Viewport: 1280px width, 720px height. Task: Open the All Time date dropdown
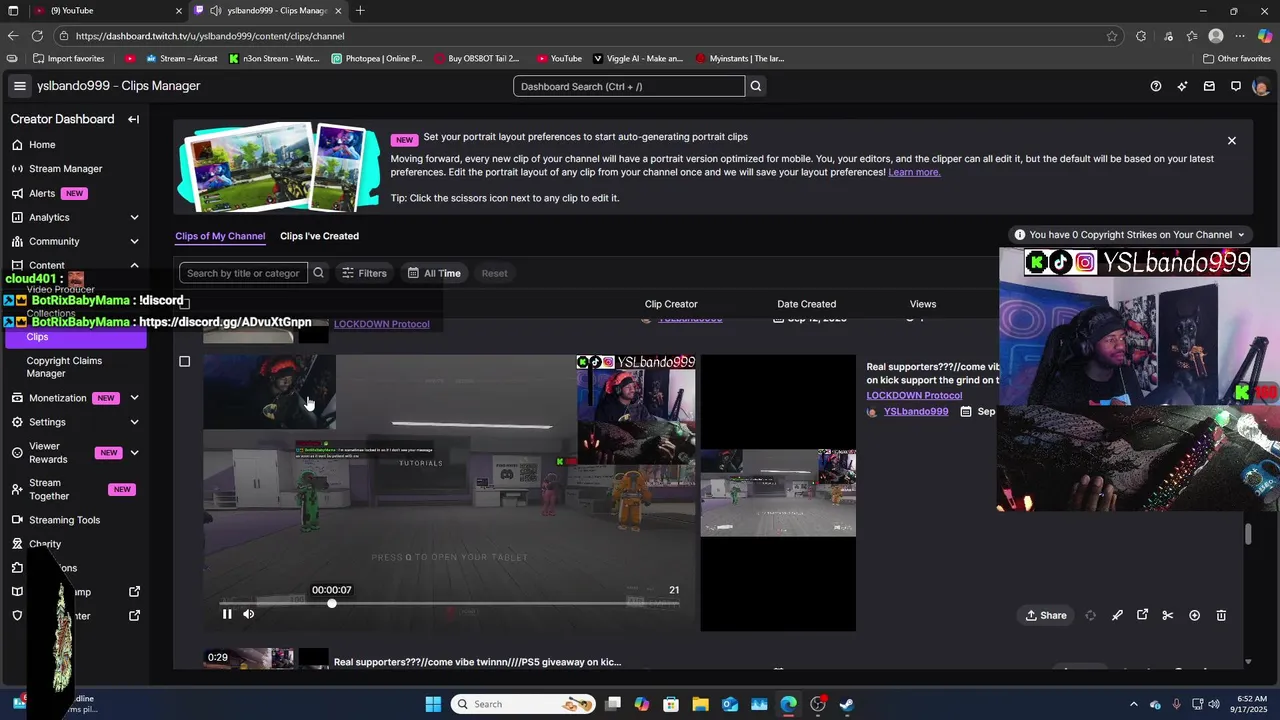tap(434, 273)
